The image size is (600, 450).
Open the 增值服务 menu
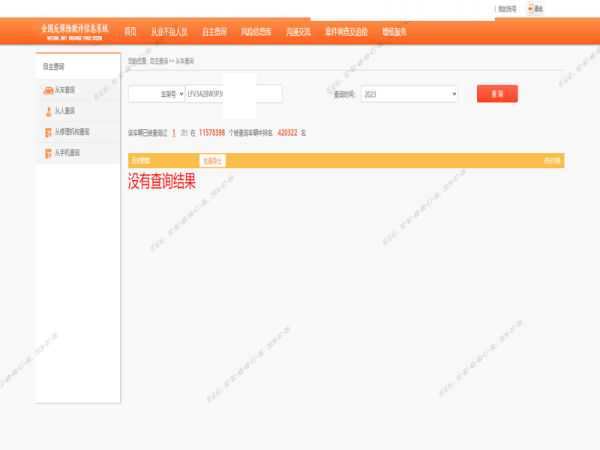tap(394, 32)
